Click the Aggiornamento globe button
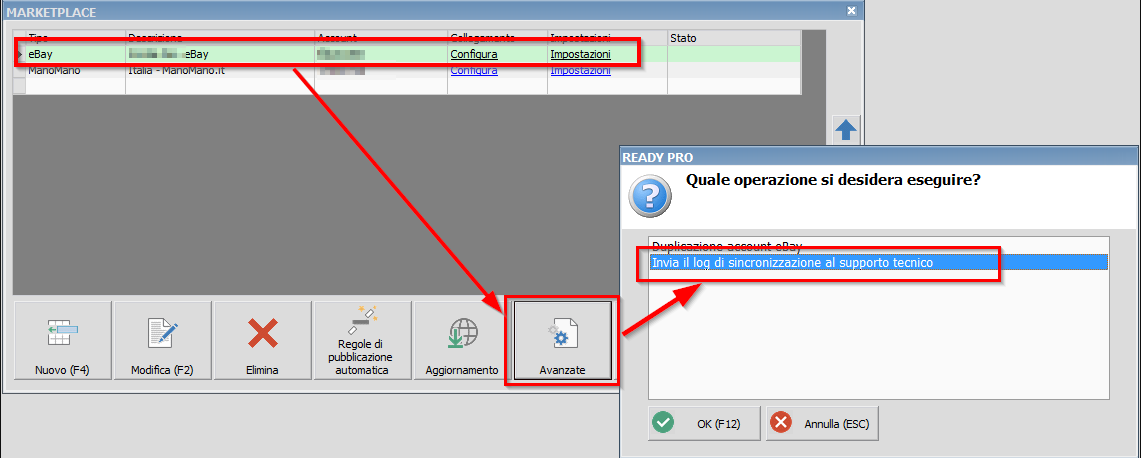Screen dimensions: 1141x458 click(462, 341)
